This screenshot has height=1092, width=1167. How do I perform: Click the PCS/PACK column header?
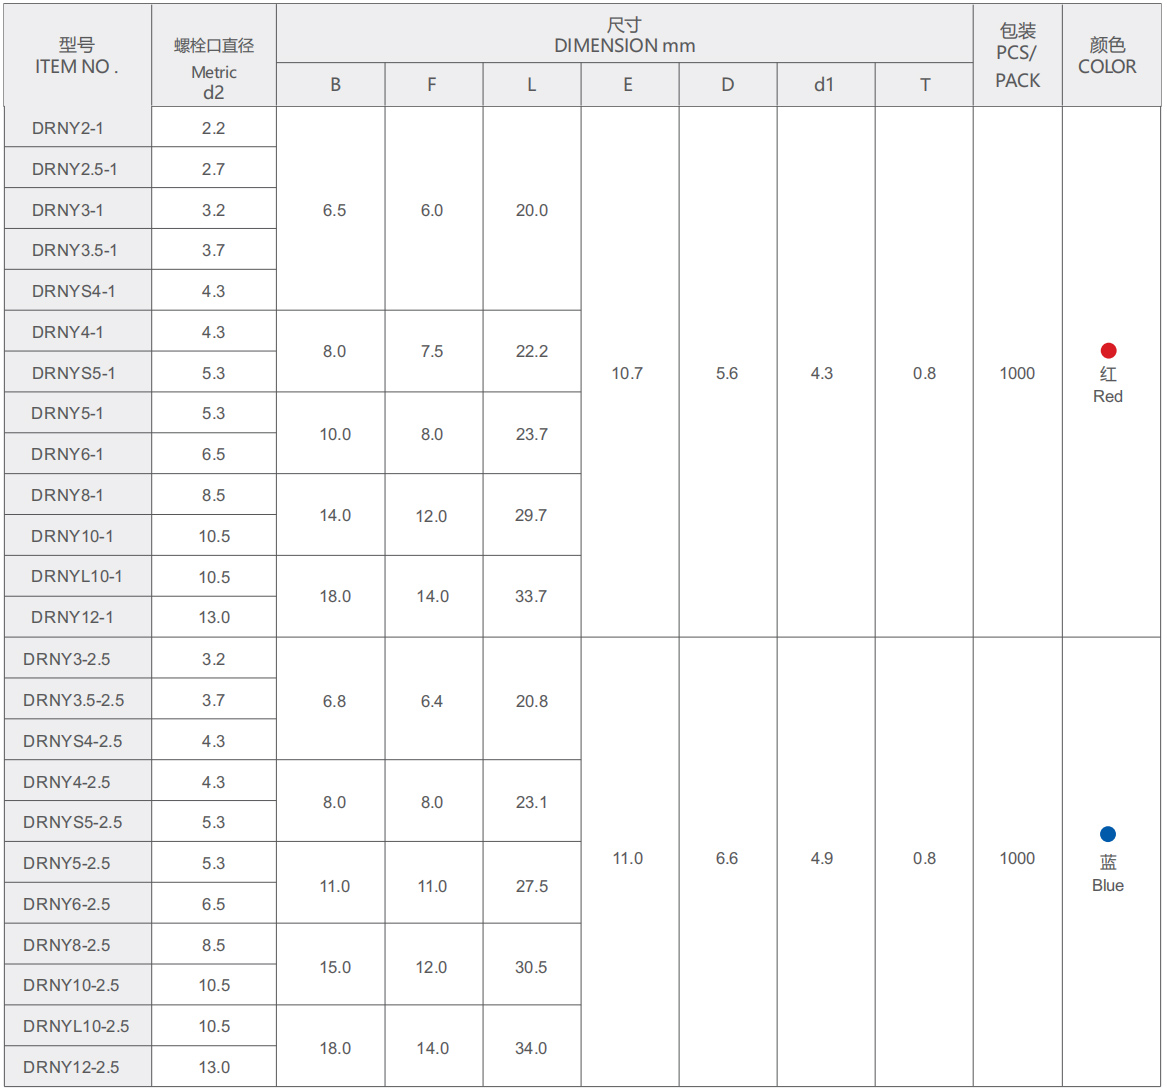pos(1017,56)
